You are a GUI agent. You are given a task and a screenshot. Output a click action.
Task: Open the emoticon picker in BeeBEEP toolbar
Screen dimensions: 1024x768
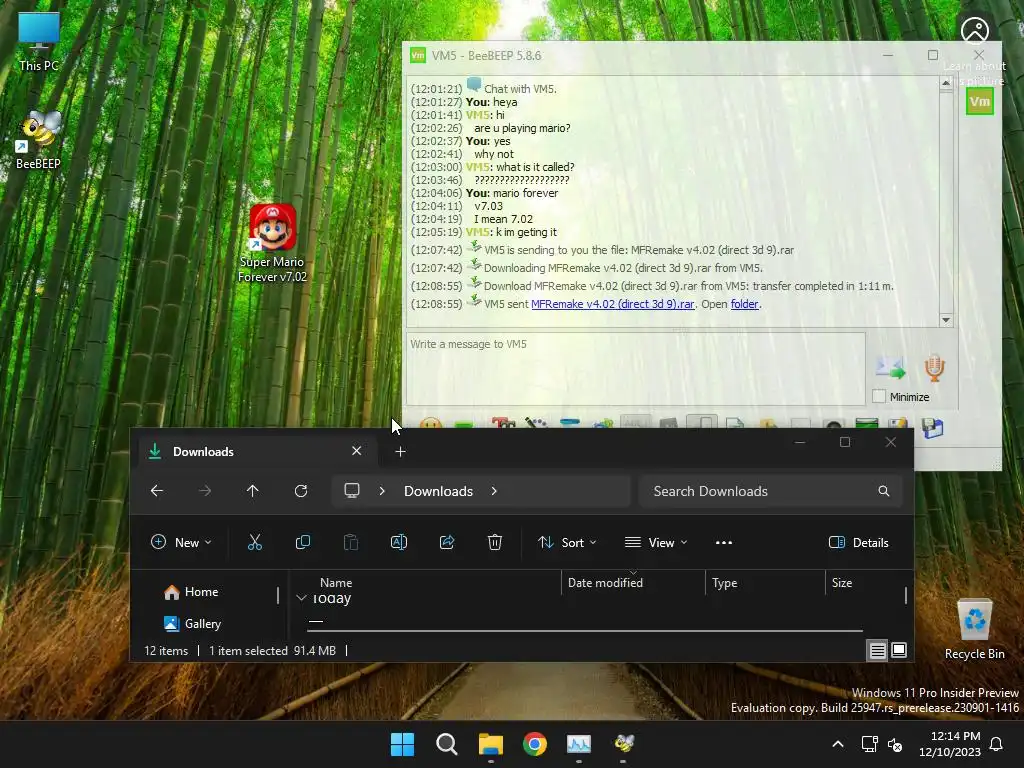pos(431,424)
